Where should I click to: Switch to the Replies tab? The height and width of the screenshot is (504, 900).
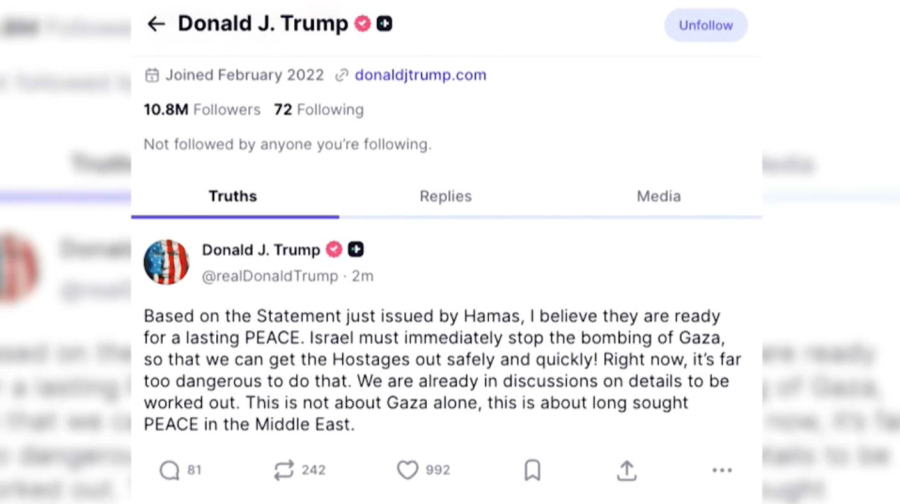point(445,196)
